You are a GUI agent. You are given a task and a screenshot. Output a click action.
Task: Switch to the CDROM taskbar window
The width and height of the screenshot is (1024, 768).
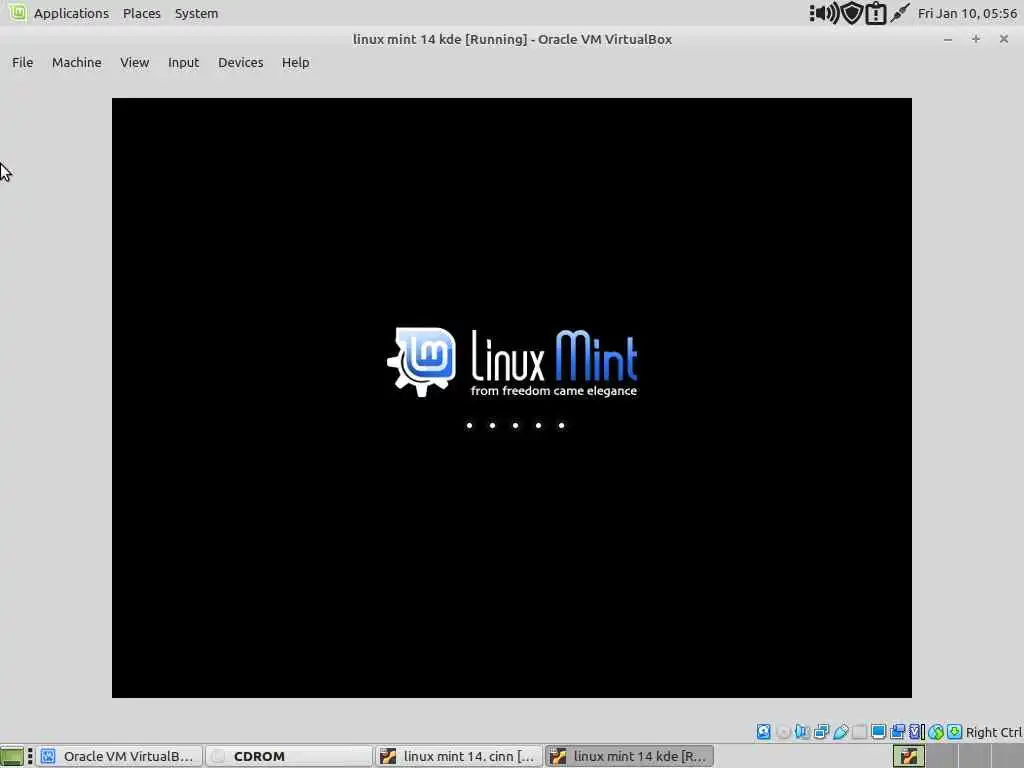click(289, 756)
